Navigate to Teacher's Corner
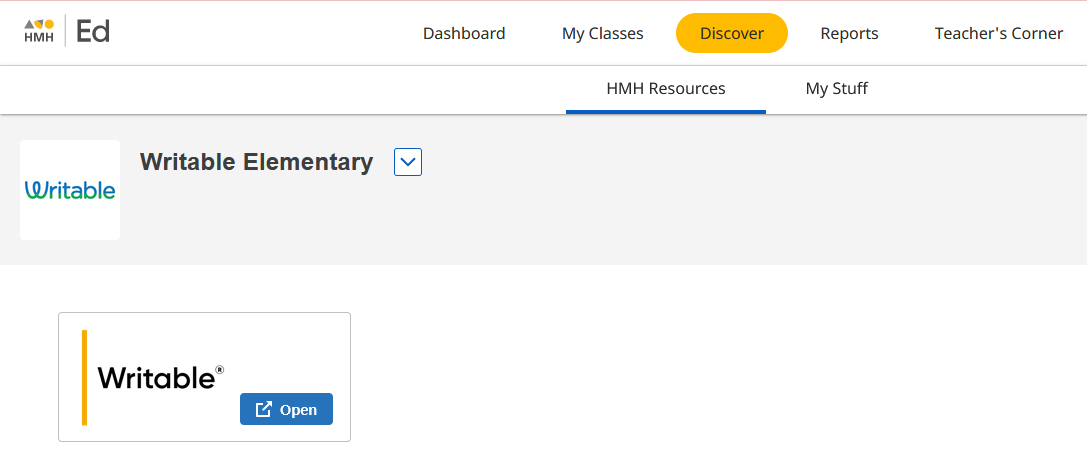This screenshot has width=1087, height=470. [x=999, y=33]
